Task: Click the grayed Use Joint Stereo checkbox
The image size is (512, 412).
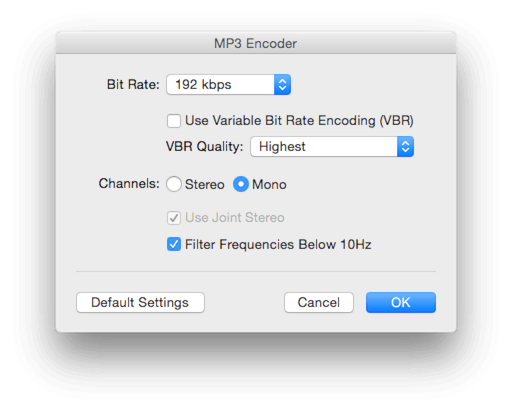Action: tap(174, 218)
